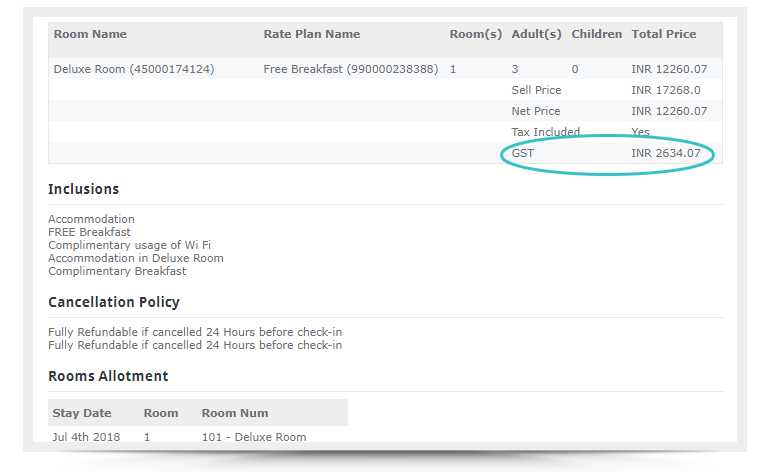The height and width of the screenshot is (472, 770).
Task: Click the Sell Price label
Action: pyautogui.click(x=536, y=90)
